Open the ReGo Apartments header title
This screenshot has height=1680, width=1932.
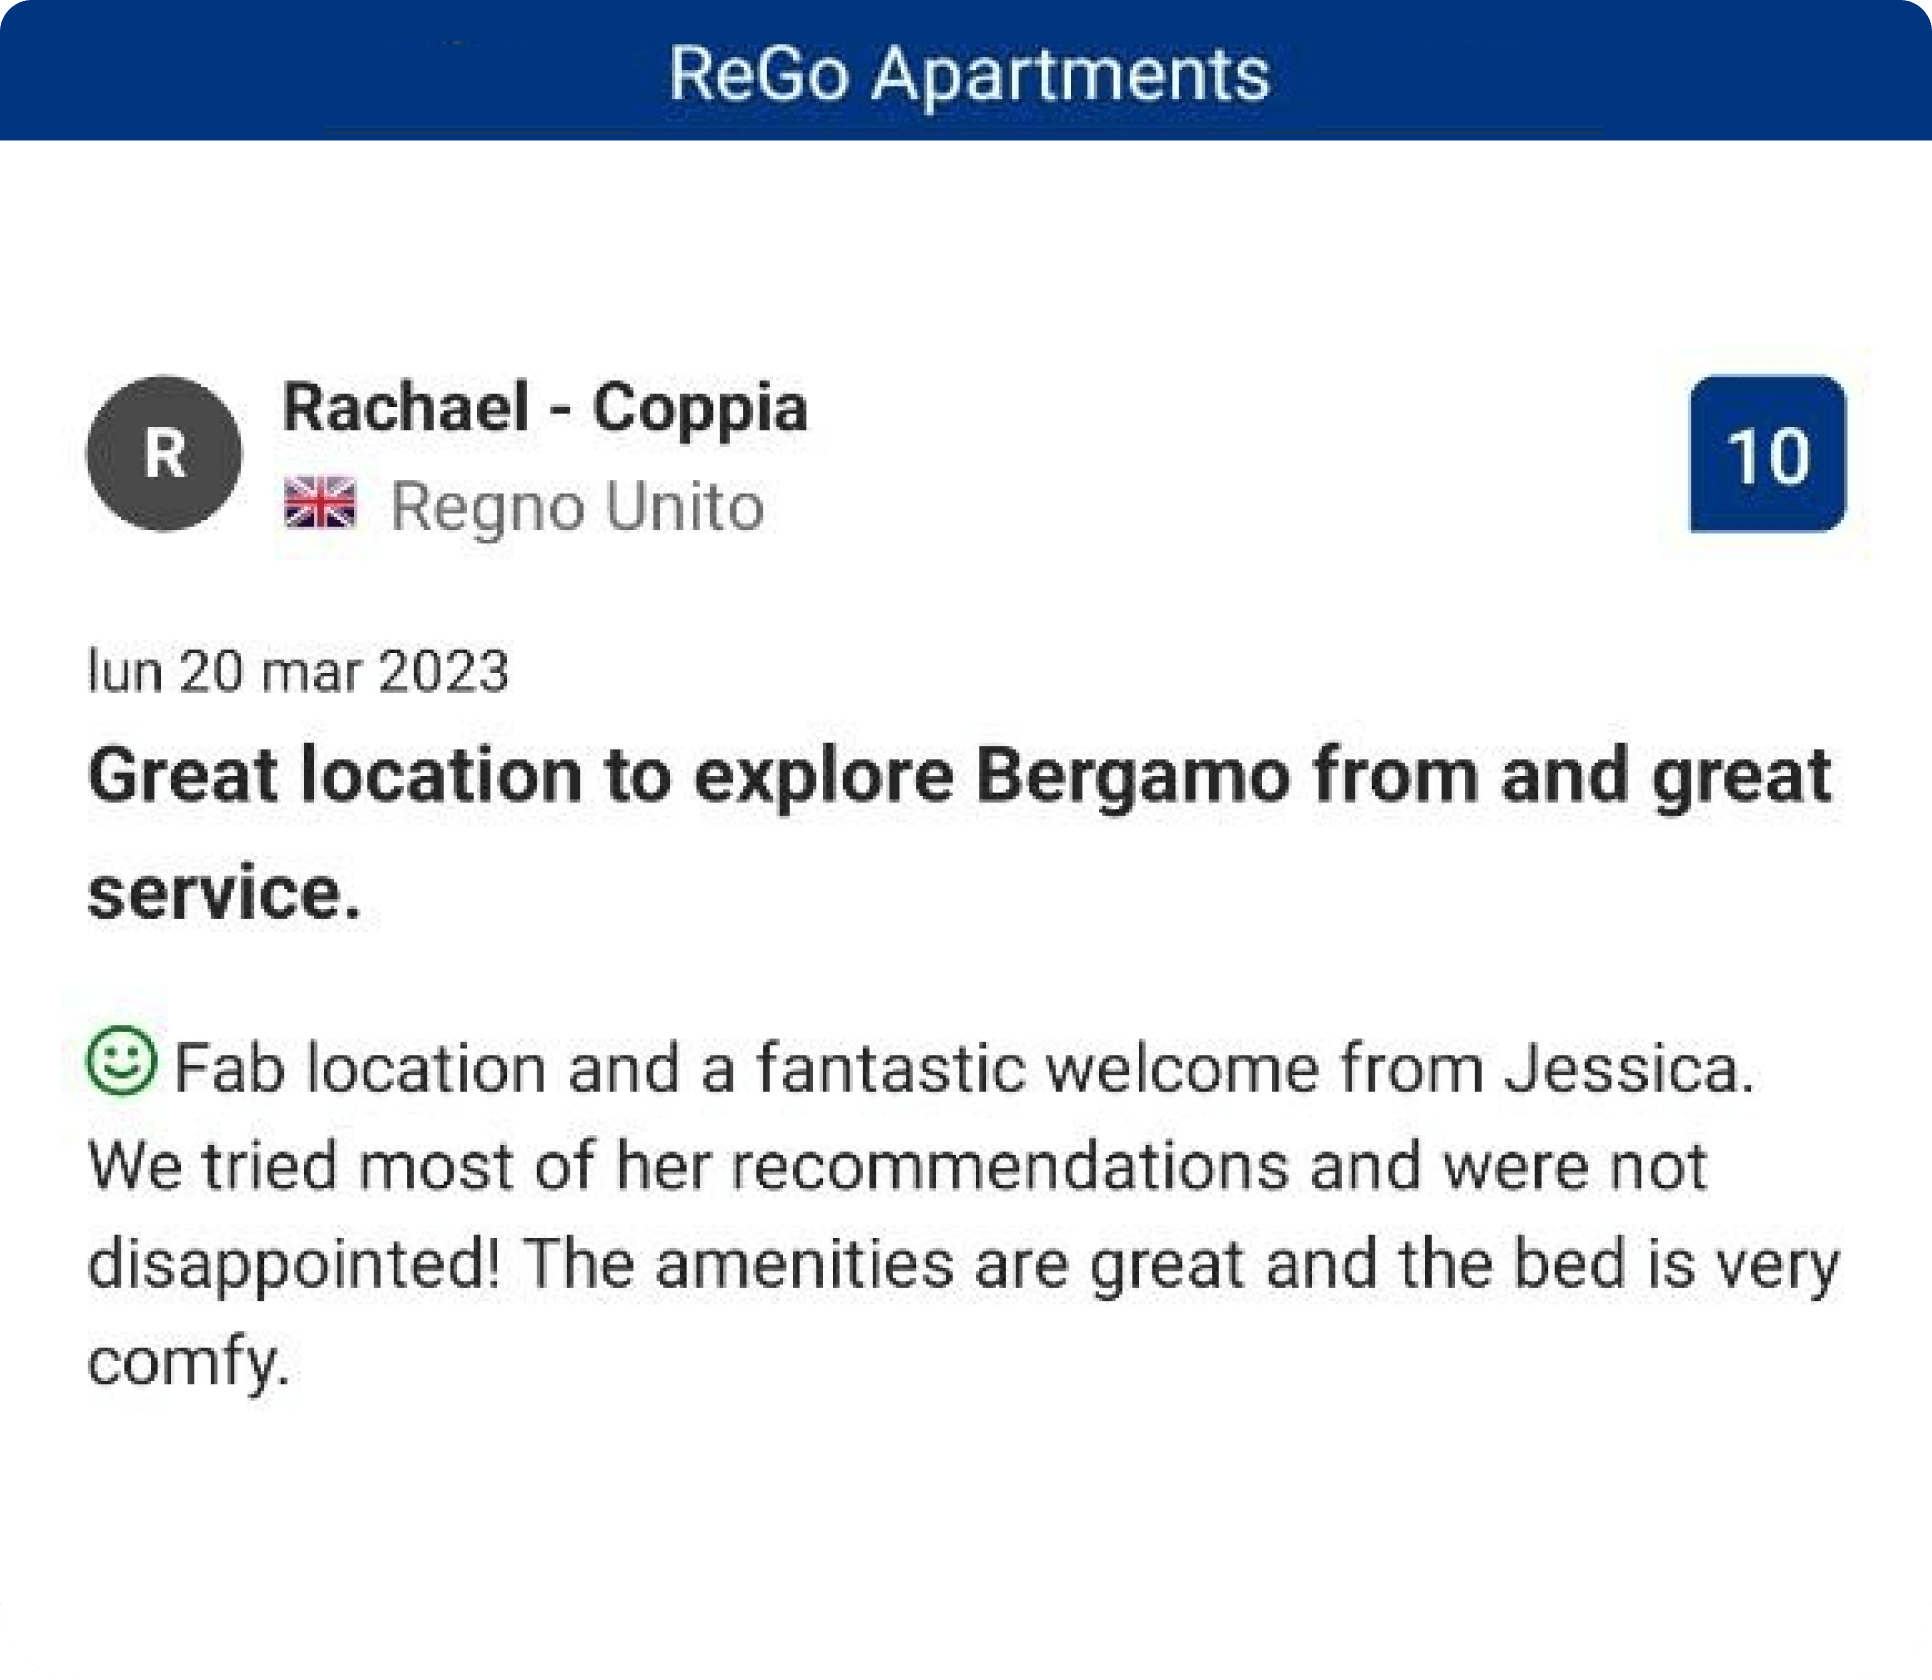(968, 74)
